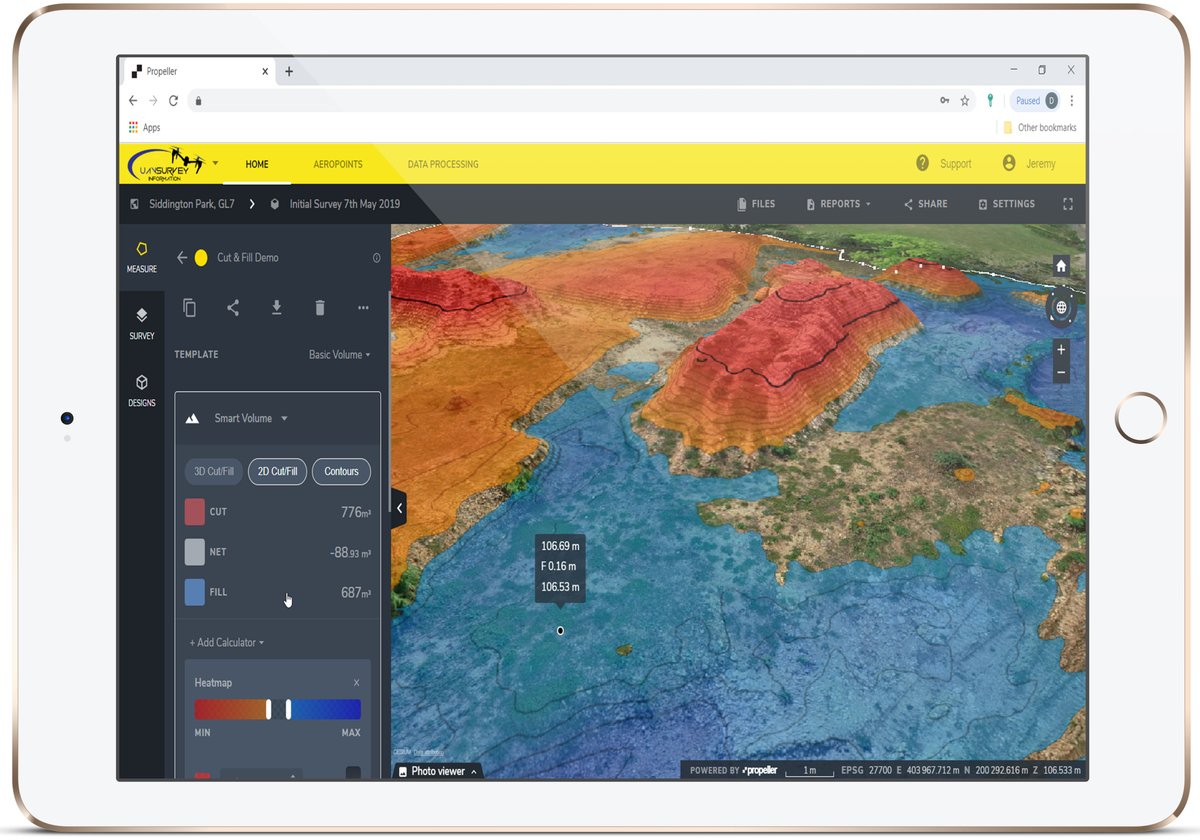Open Chrome three-dot menu

point(1072,101)
